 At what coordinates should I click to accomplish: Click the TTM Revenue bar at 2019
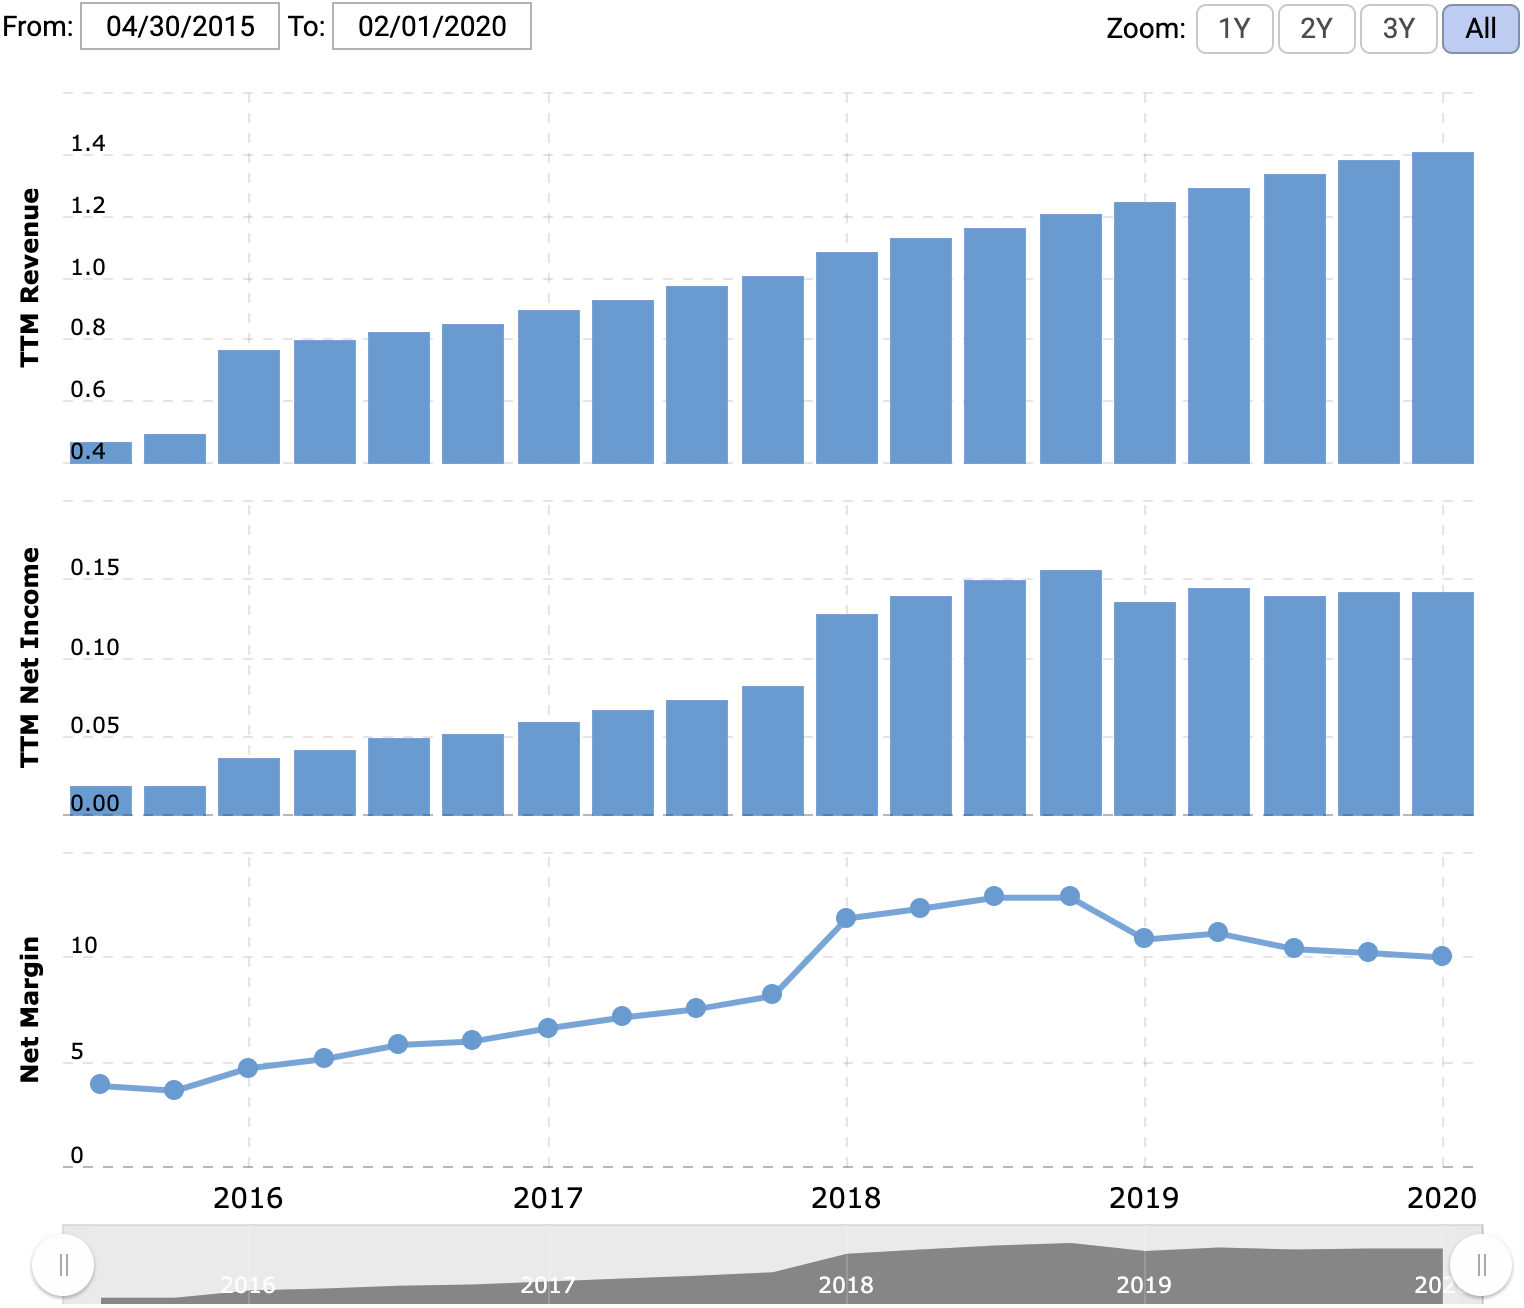[1145, 333]
